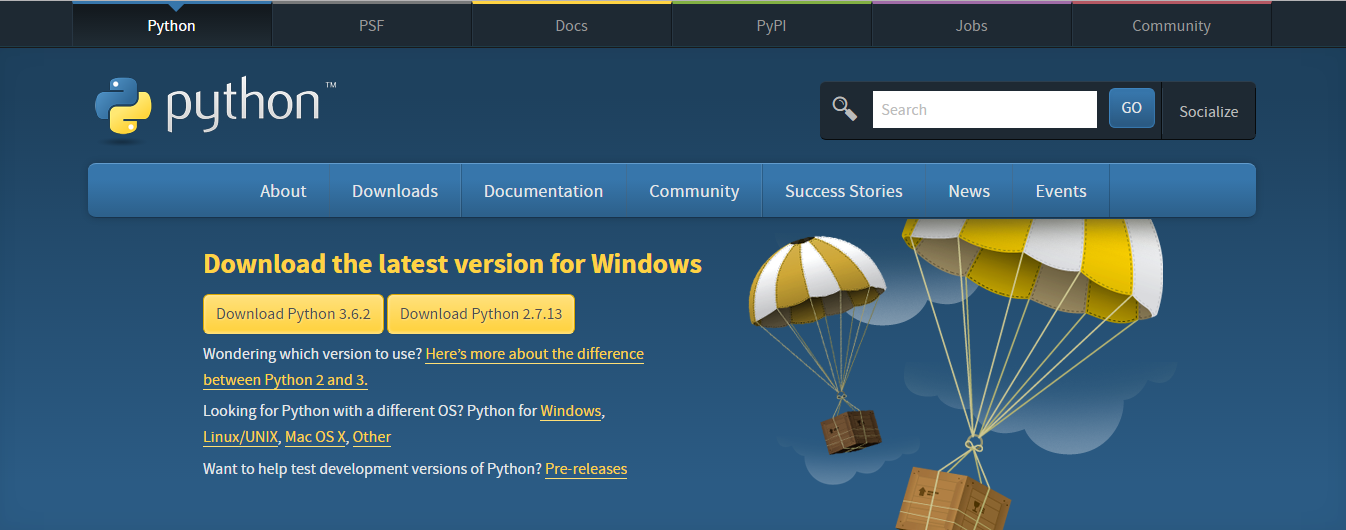1346x530 pixels.
Task: Click inside the Search input field
Action: (x=985, y=109)
